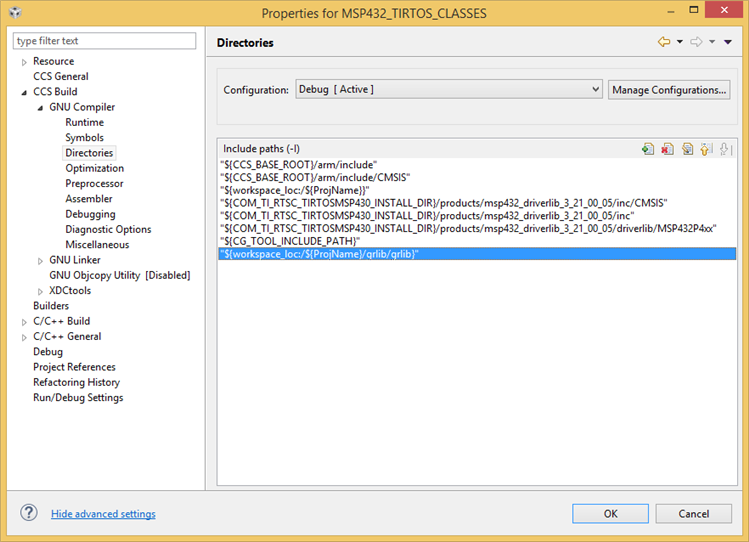Select the highlighted grlib/grlib include path
Image resolution: width=749 pixels, height=542 pixels.
477,254
